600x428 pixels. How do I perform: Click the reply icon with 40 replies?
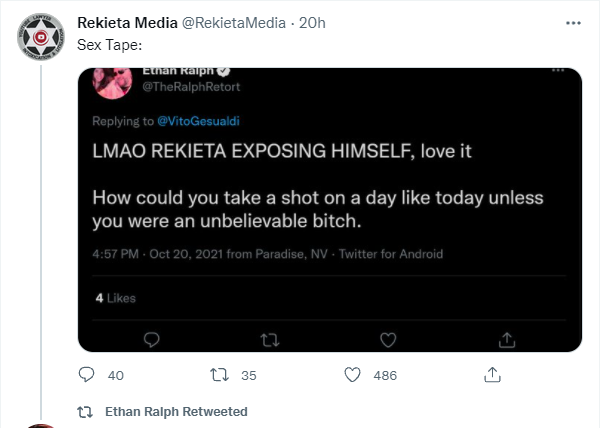(86, 375)
